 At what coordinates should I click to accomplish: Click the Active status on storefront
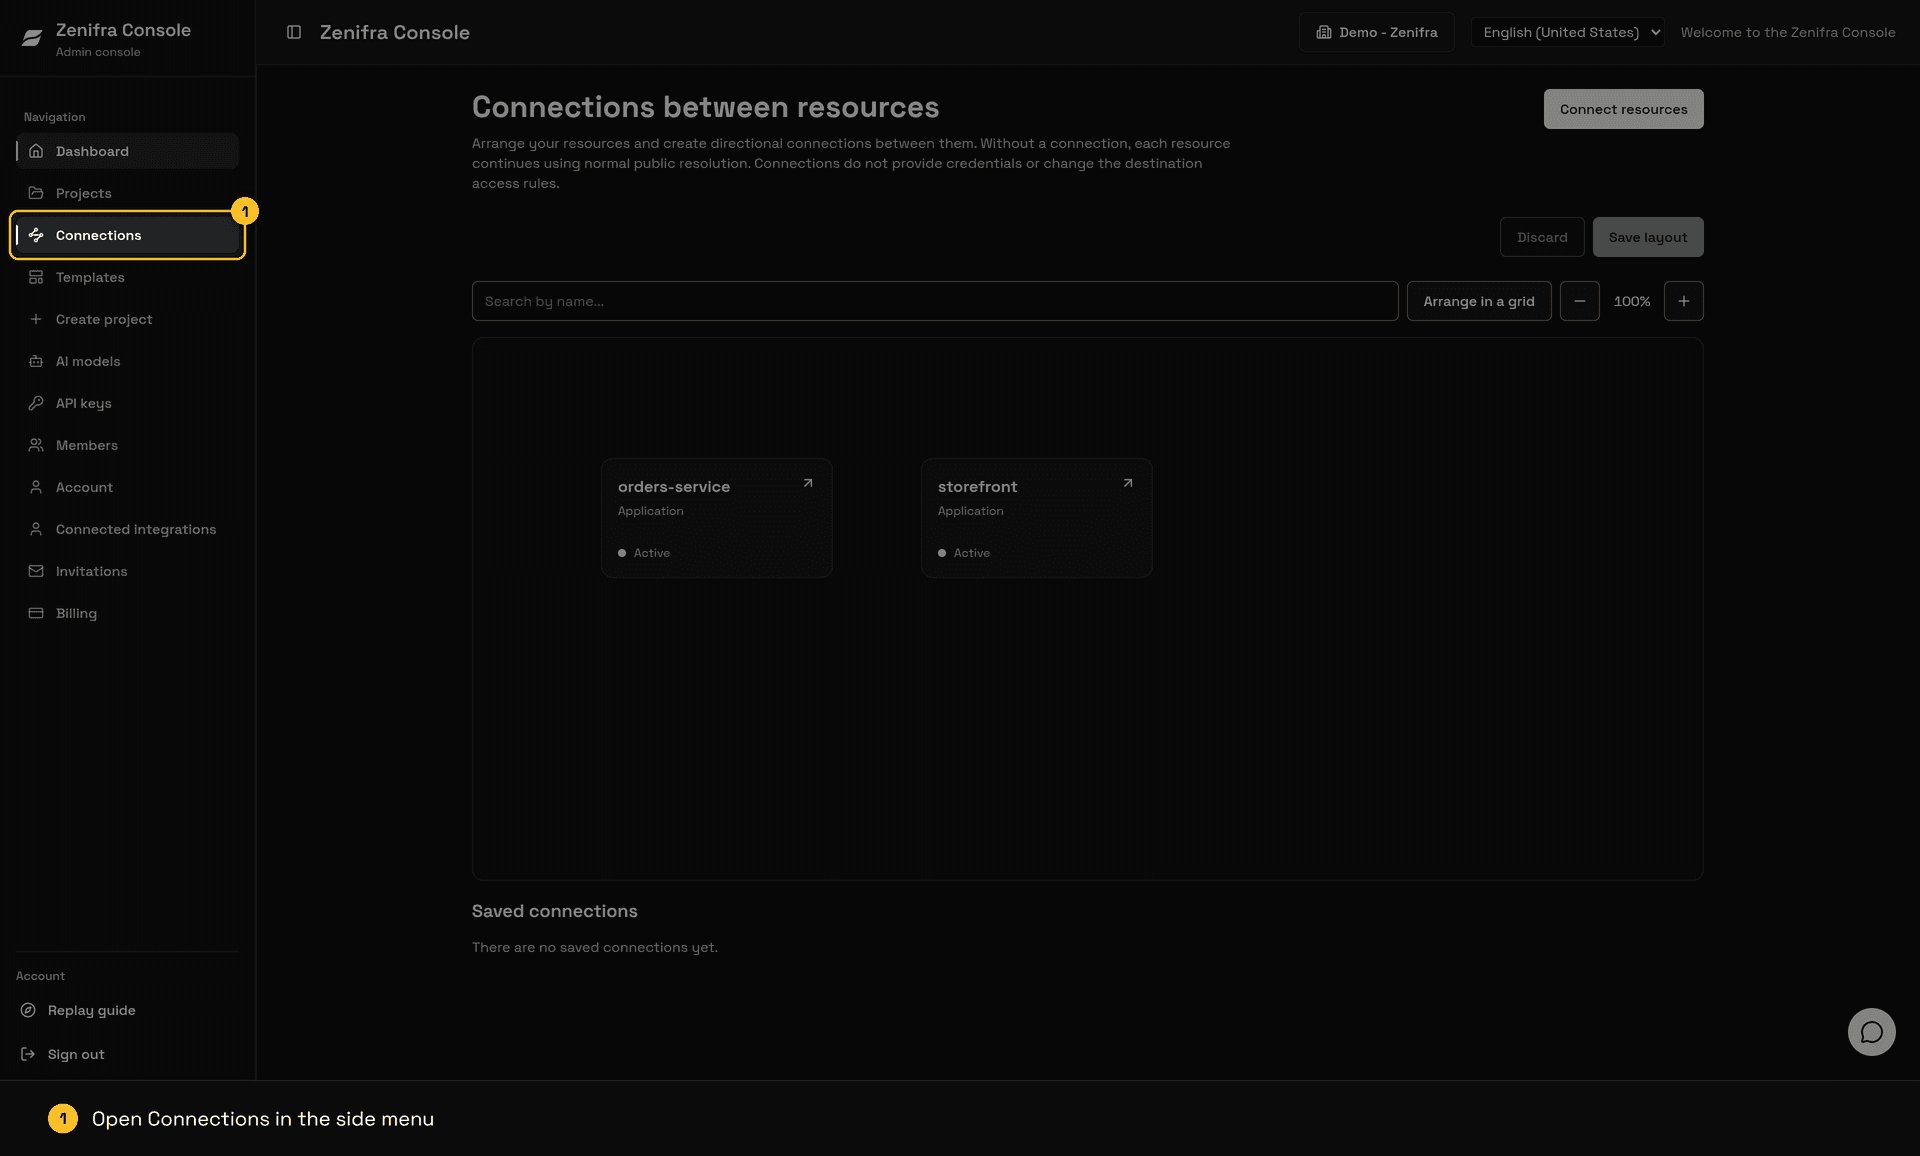(x=964, y=553)
